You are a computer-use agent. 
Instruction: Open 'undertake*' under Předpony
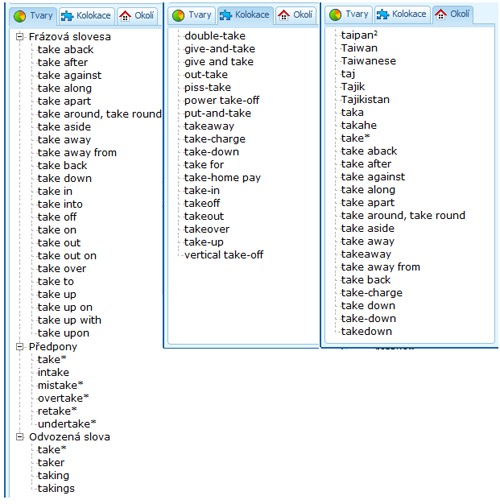[x=67, y=424]
